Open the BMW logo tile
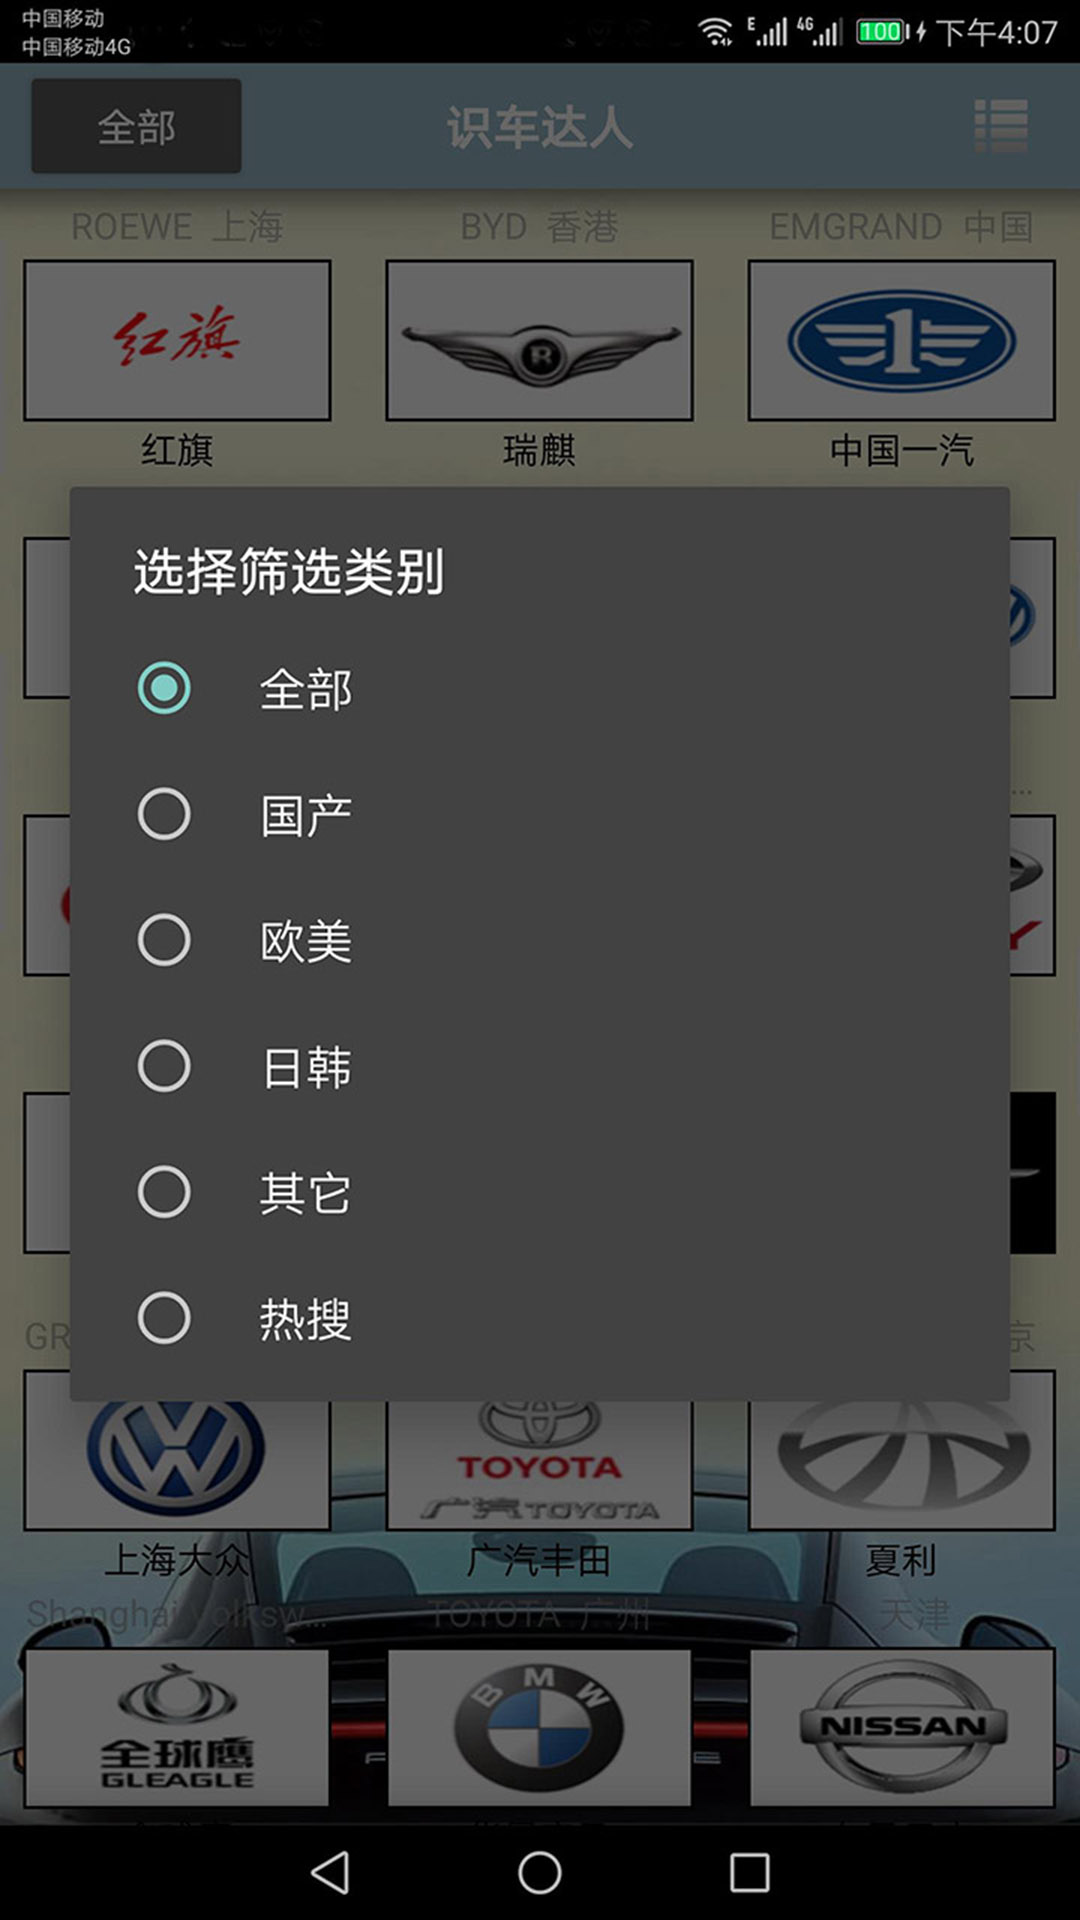The height and width of the screenshot is (1920, 1080). 539,1727
